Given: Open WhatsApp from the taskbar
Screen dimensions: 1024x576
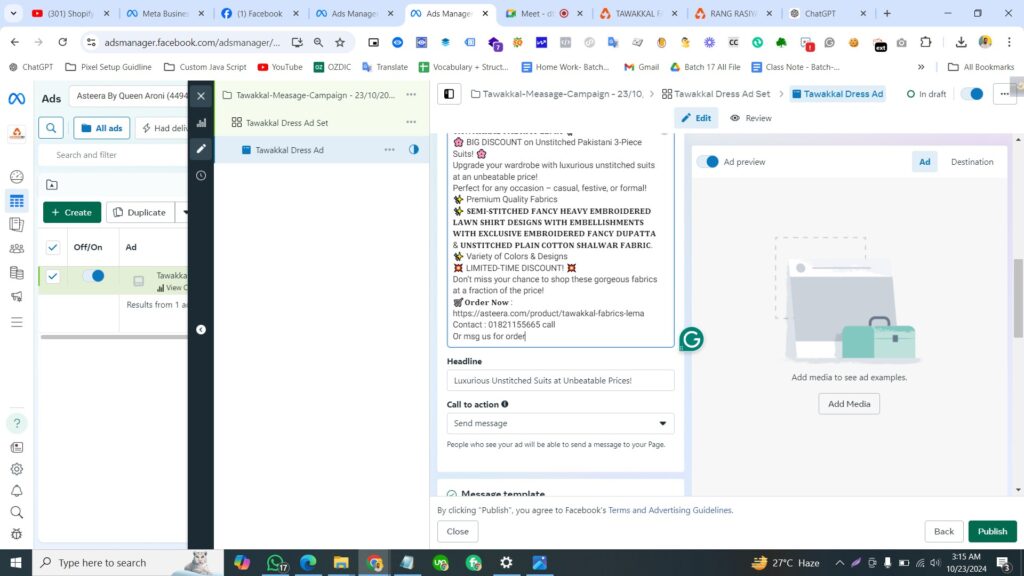Looking at the screenshot, I should click(x=276, y=562).
